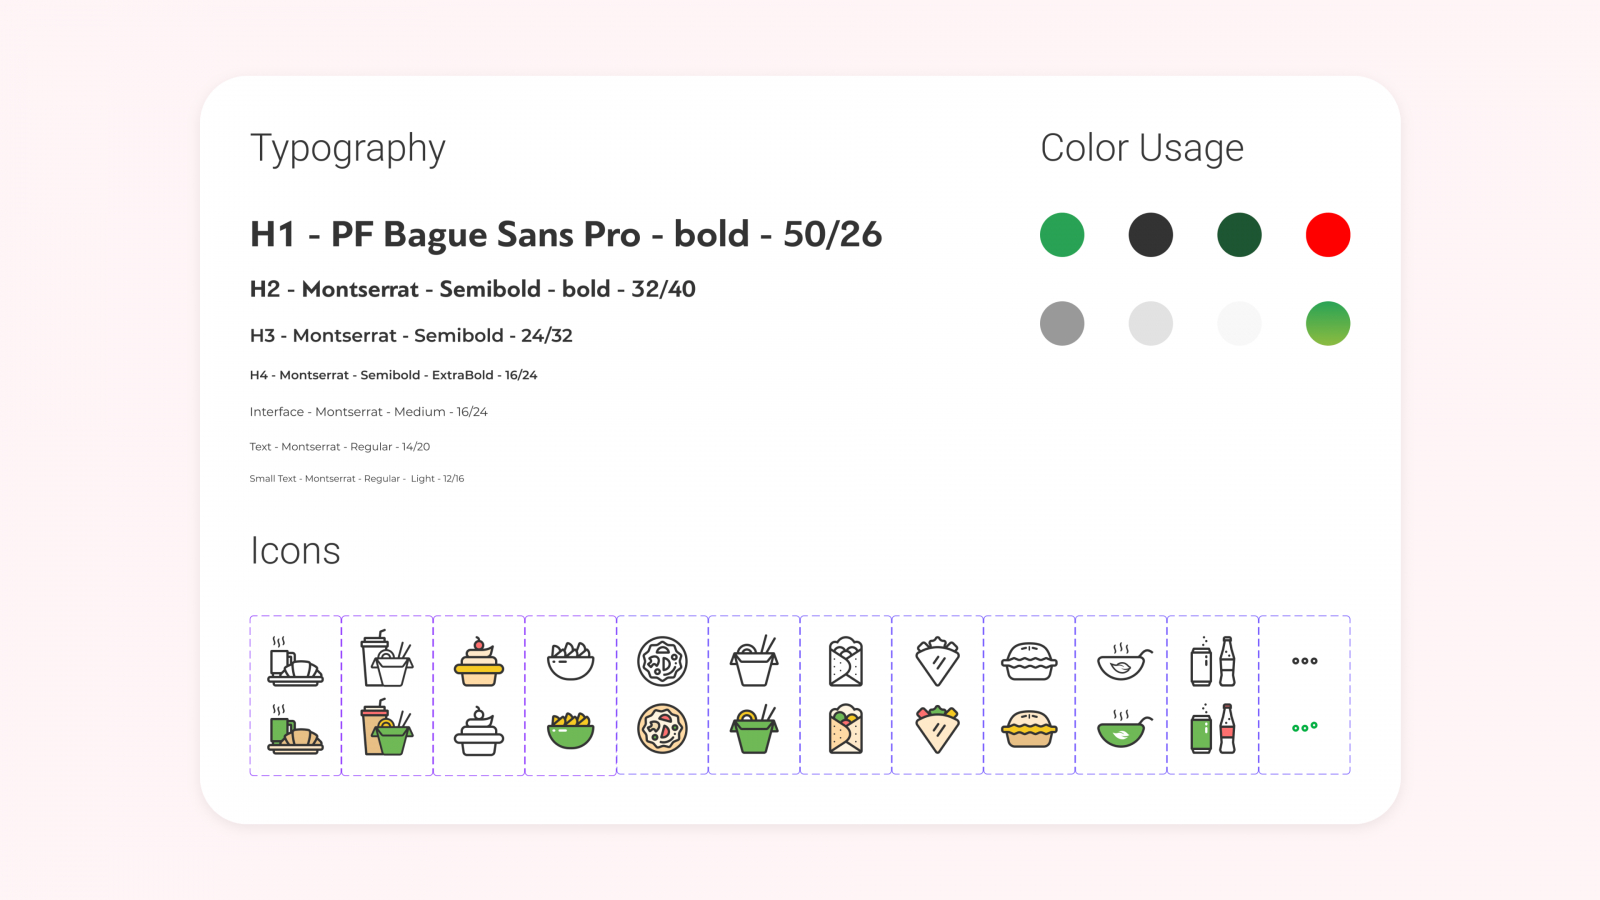Select the green steaming soup bowl icon
Image resolution: width=1600 pixels, height=900 pixels.
tap(1122, 729)
